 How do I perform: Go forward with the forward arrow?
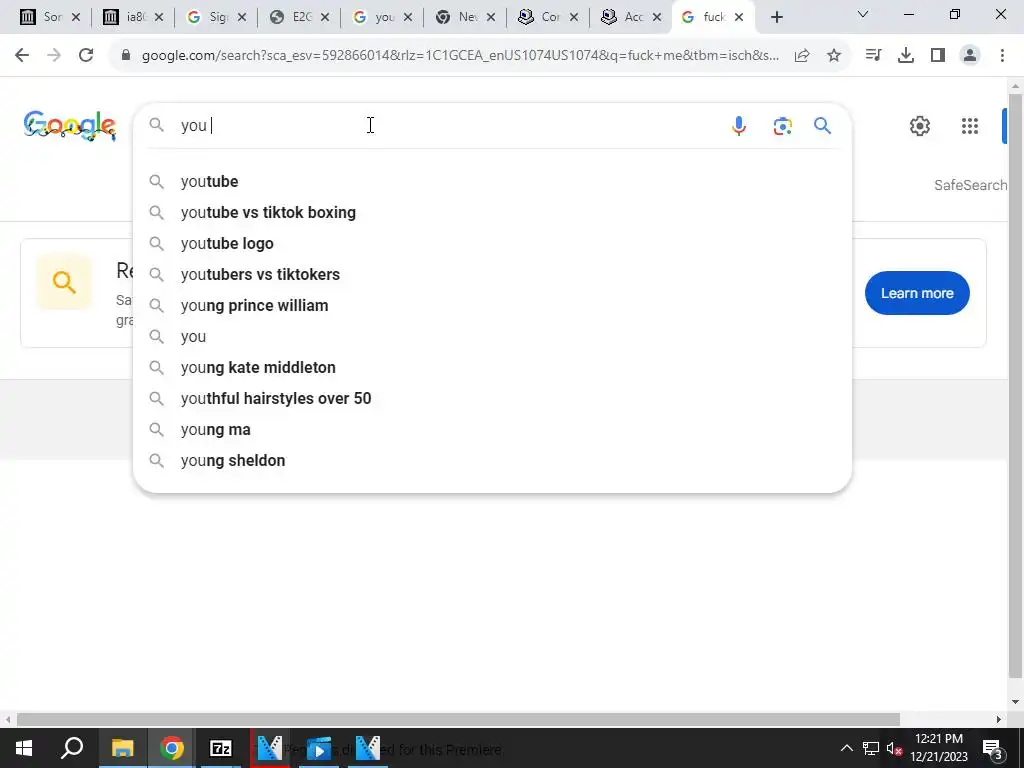(x=54, y=56)
